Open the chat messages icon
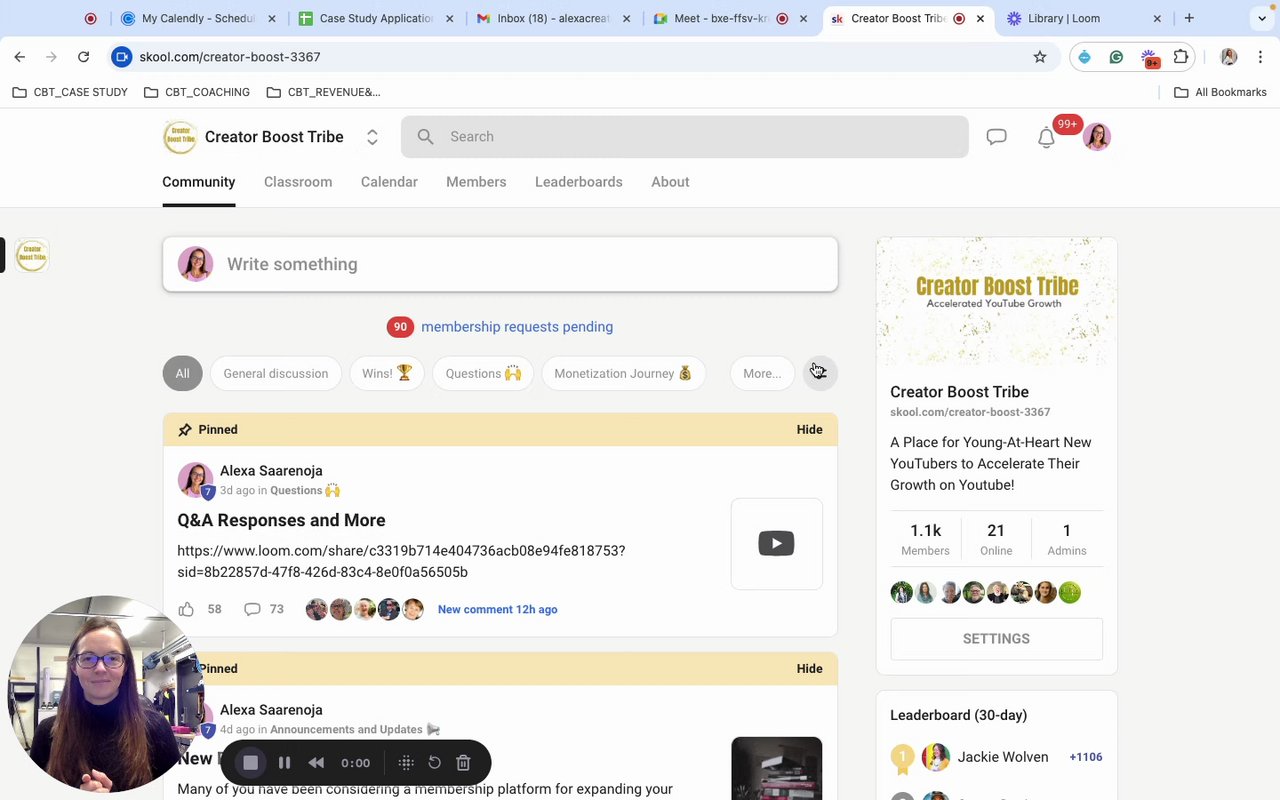This screenshot has height=800, width=1280. coord(996,137)
